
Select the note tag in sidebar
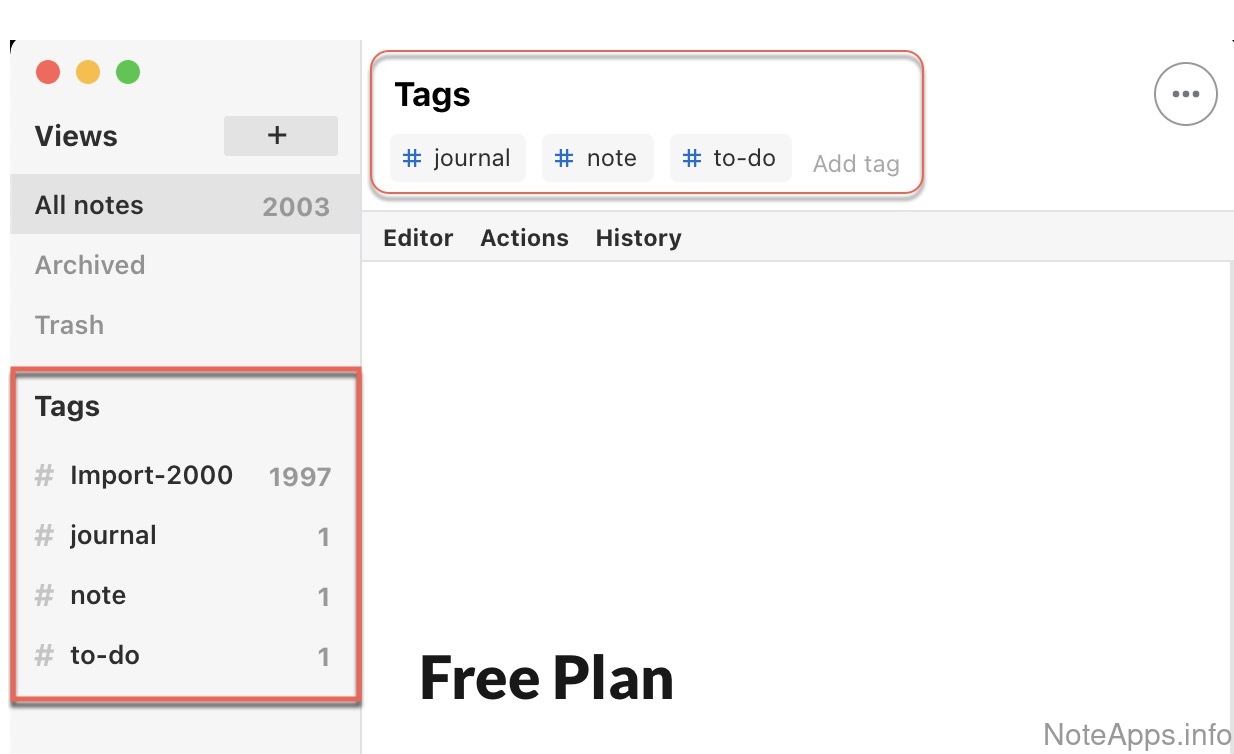98,595
